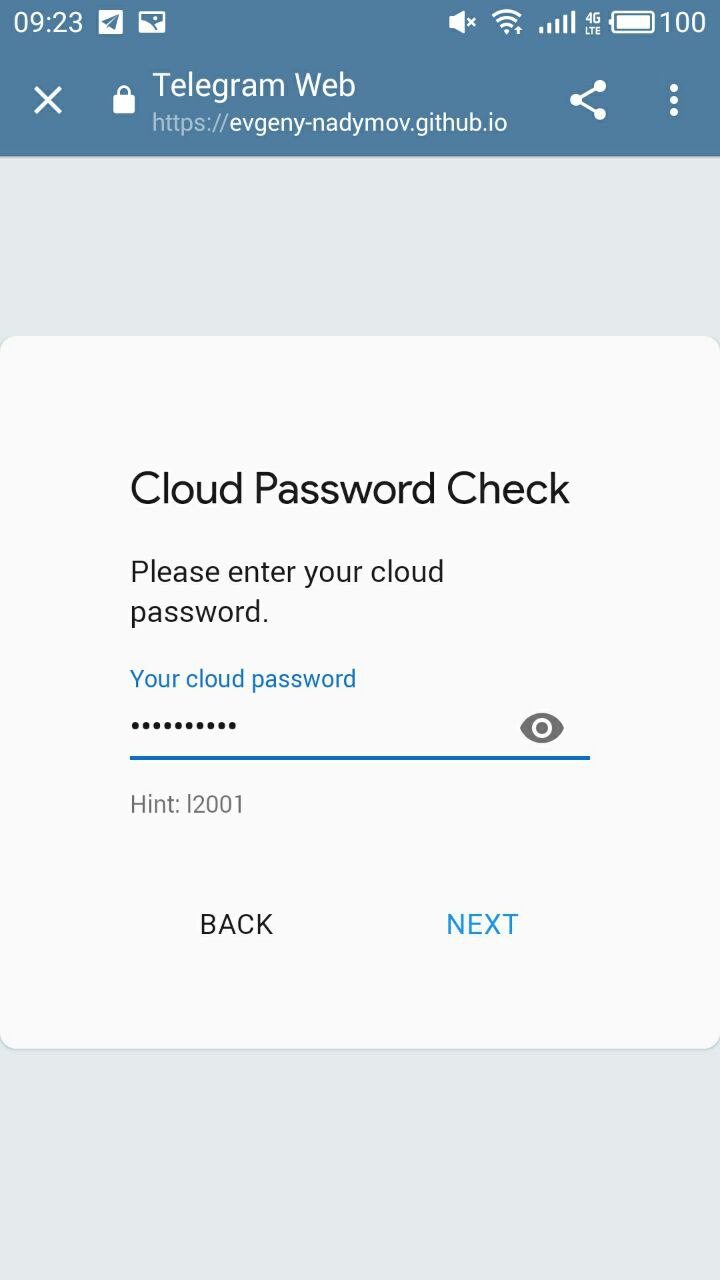This screenshot has width=720, height=1280.
Task: Focus the cloud password input field
Action: point(320,726)
